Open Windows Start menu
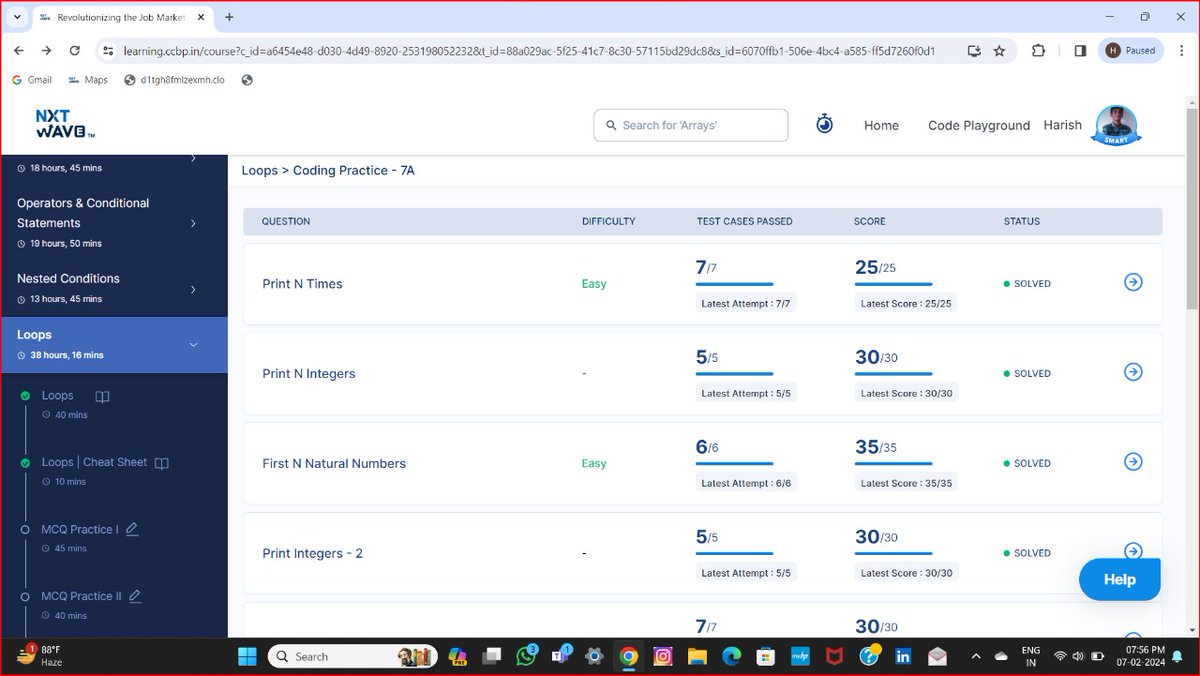This screenshot has width=1200, height=676. pyautogui.click(x=246, y=657)
